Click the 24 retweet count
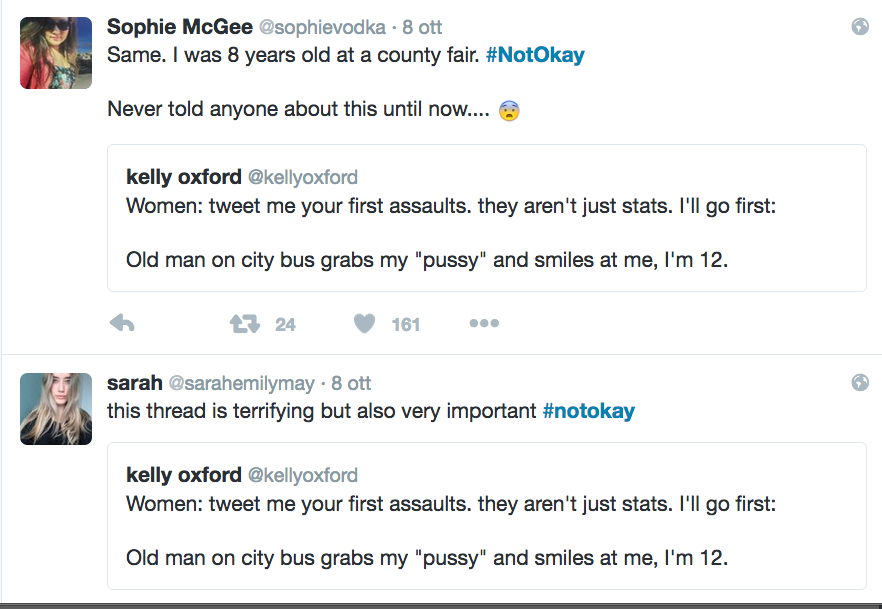The height and width of the screenshot is (609, 882). (286, 324)
